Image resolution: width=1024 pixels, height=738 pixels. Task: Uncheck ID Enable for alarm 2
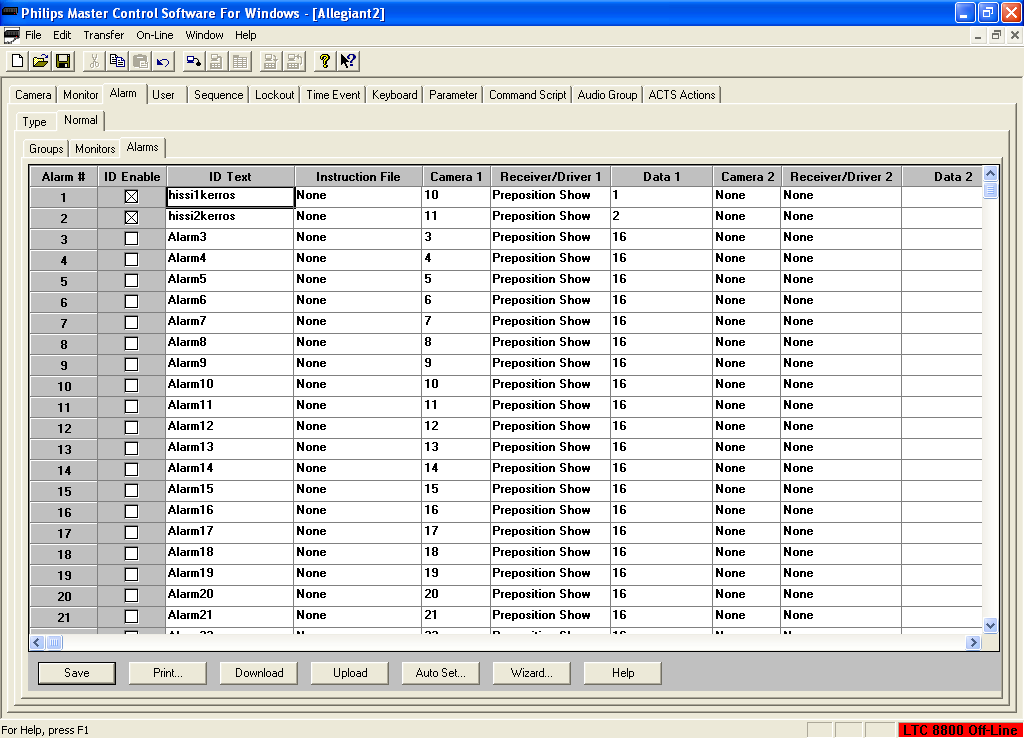(x=131, y=217)
